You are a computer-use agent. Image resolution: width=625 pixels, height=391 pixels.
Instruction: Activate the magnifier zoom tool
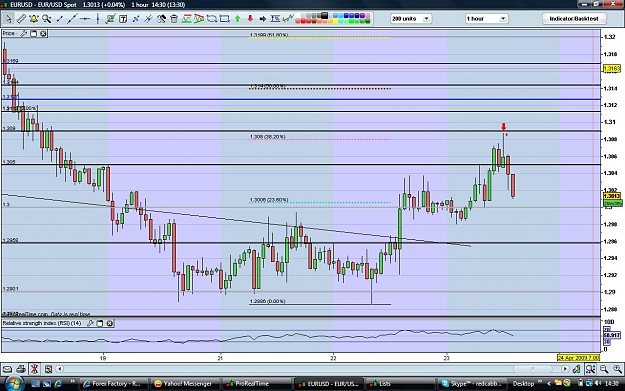[47, 19]
